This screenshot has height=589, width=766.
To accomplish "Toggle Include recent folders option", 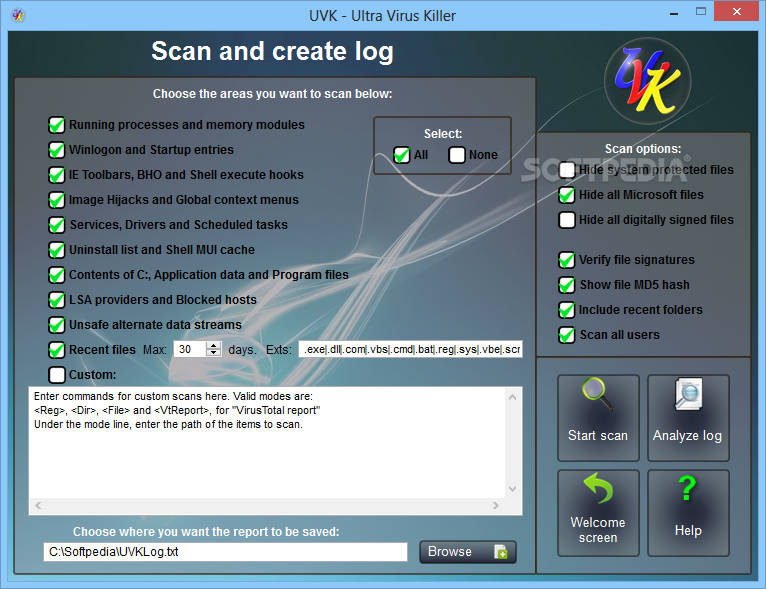I will click(x=567, y=310).
